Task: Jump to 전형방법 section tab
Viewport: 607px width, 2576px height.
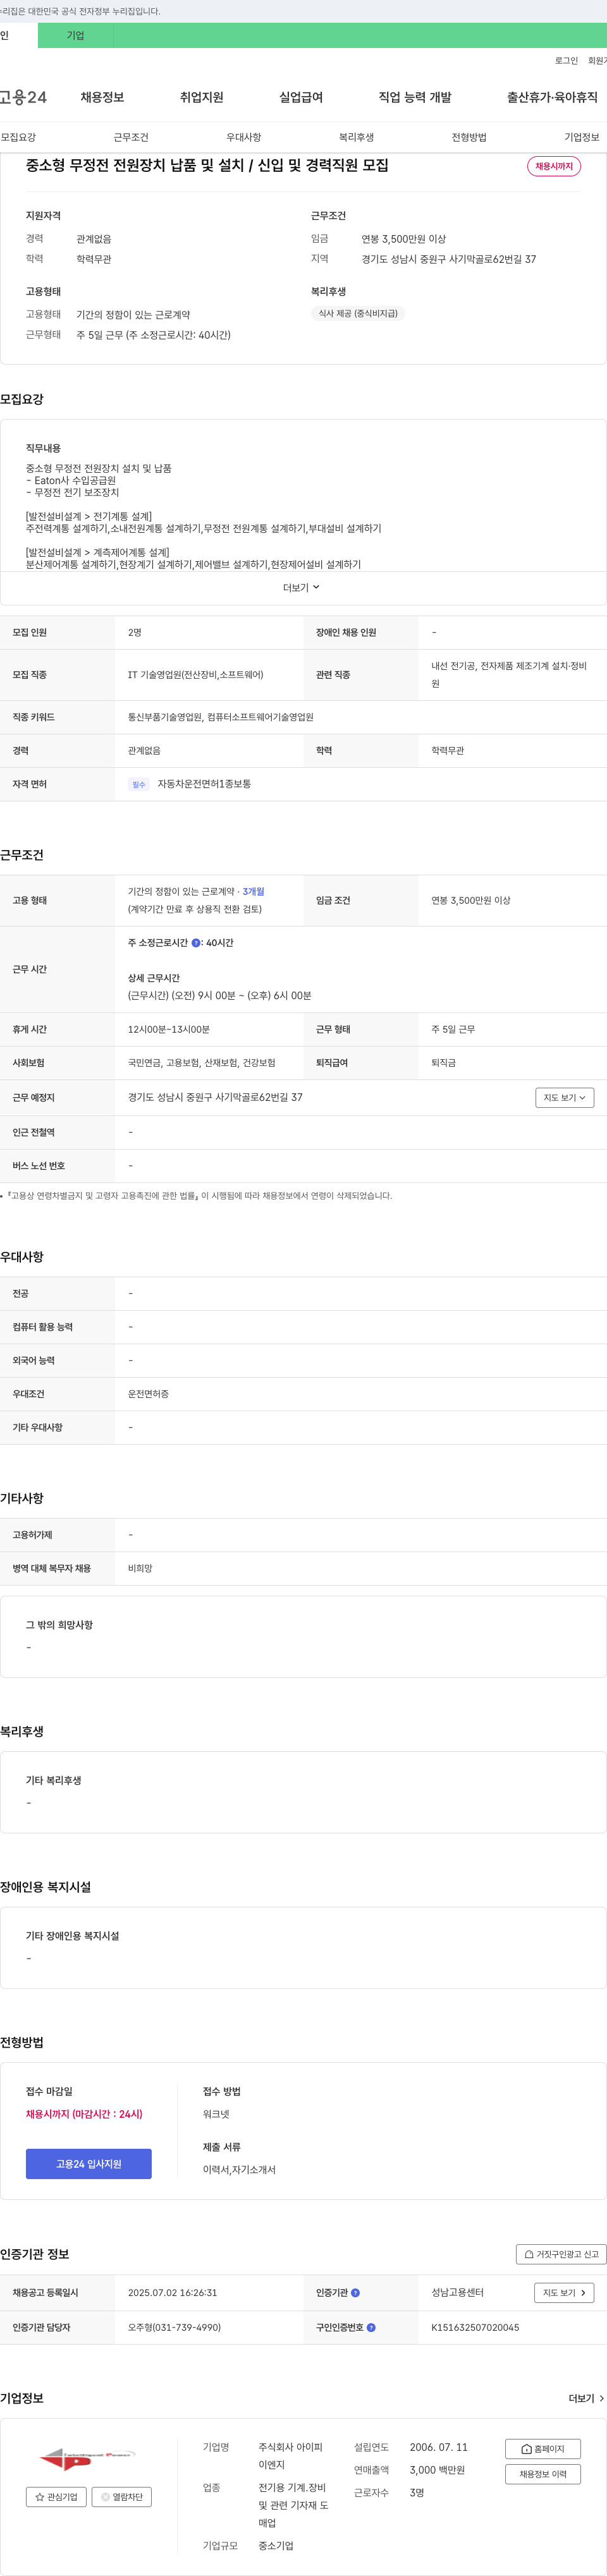Action: pos(469,137)
